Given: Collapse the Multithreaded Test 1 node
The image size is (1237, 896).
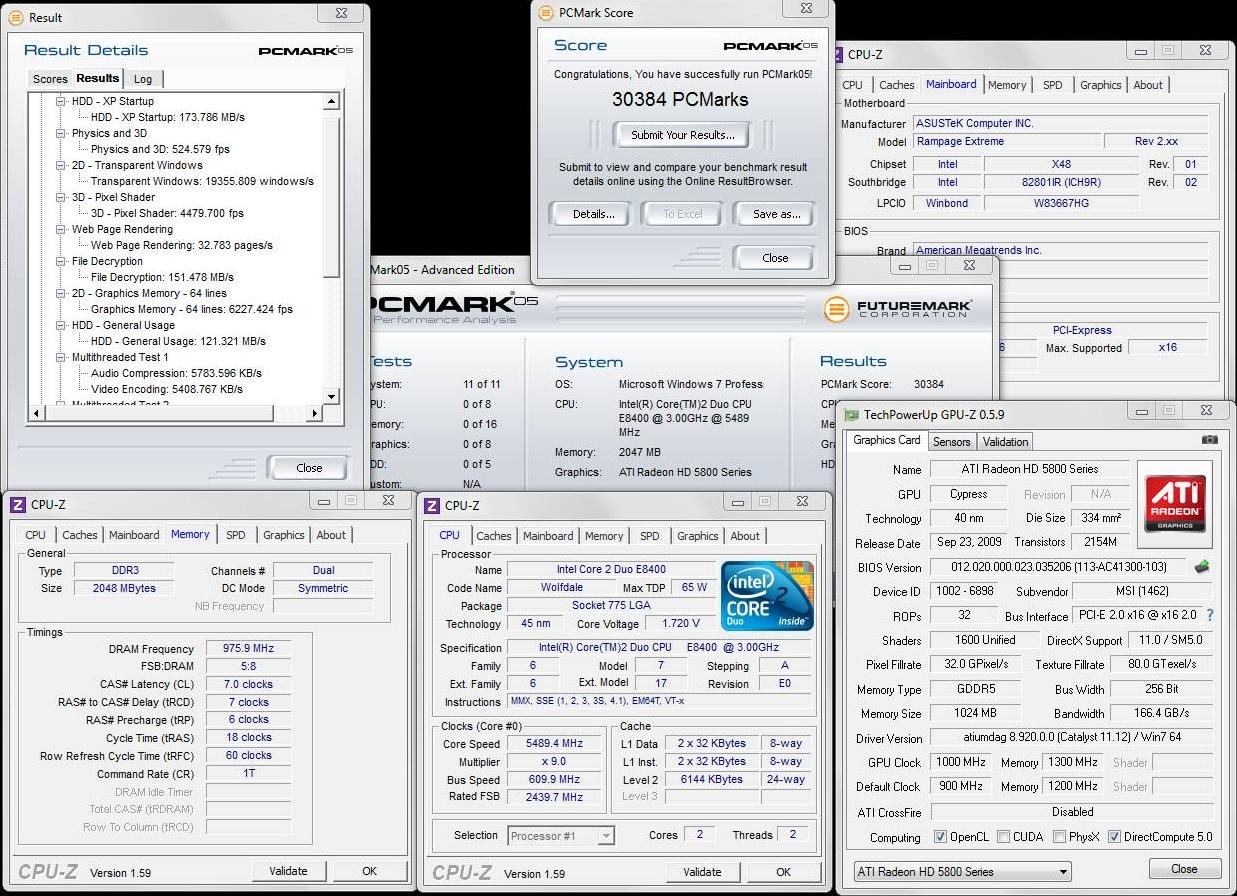Looking at the screenshot, I should [x=61, y=357].
